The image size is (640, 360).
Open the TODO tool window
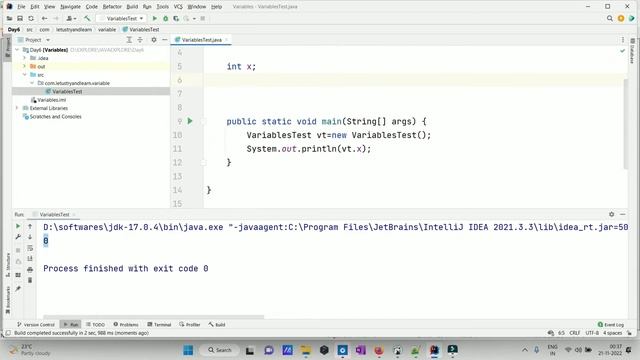click(x=95, y=324)
